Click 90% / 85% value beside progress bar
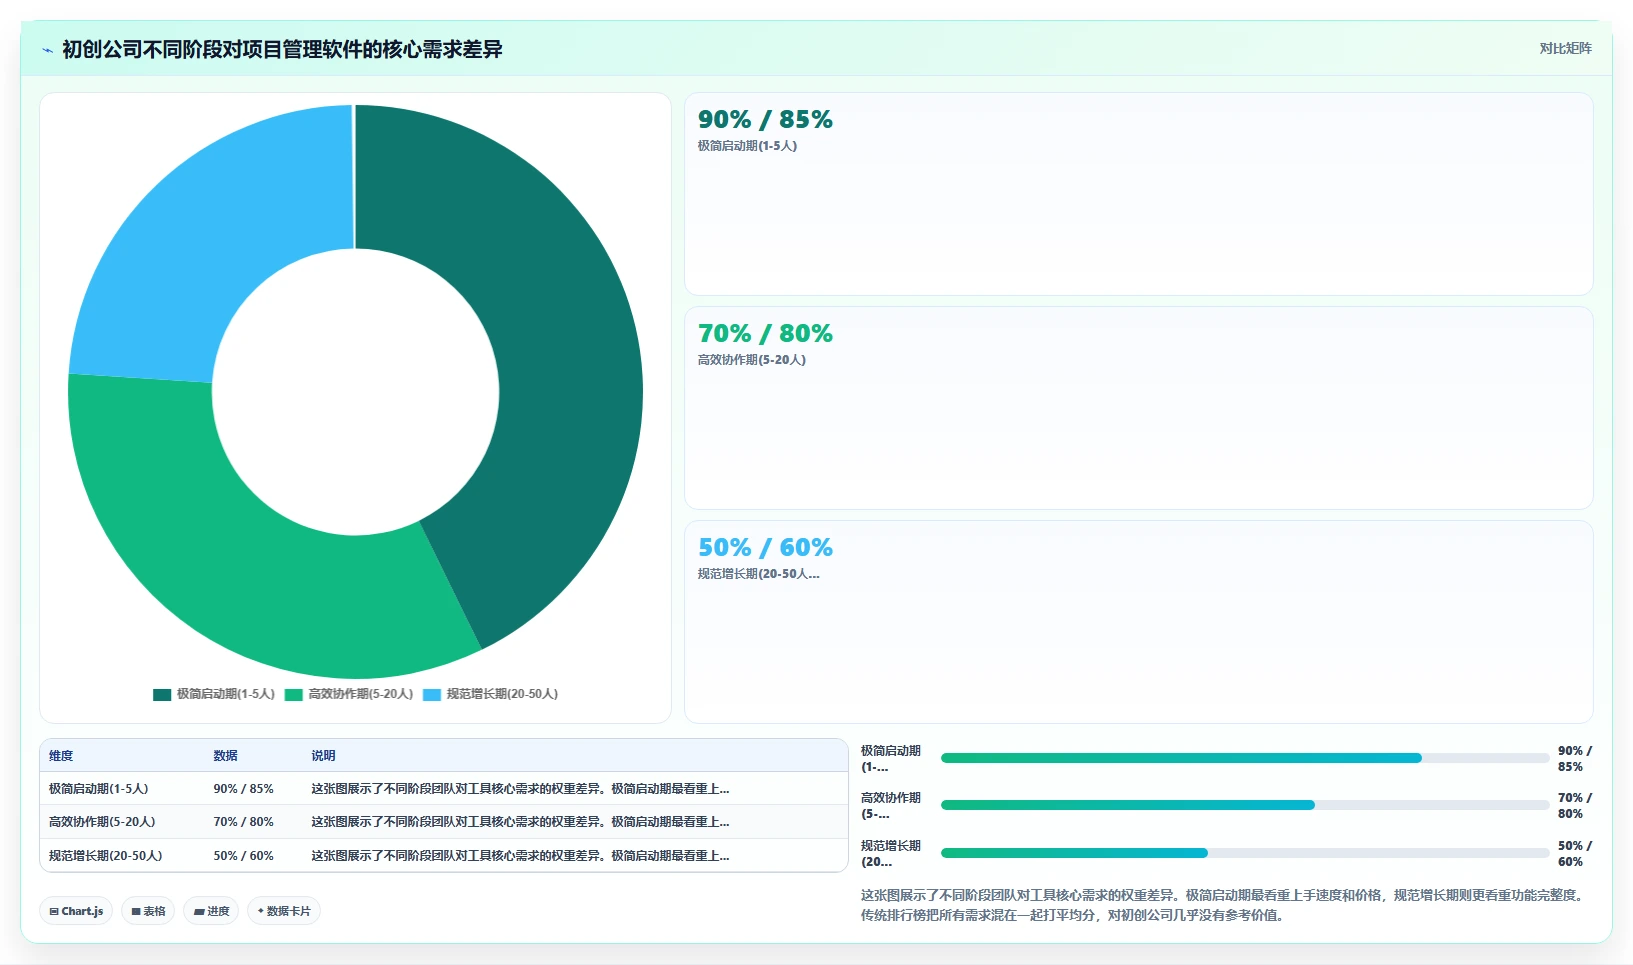 point(1575,759)
